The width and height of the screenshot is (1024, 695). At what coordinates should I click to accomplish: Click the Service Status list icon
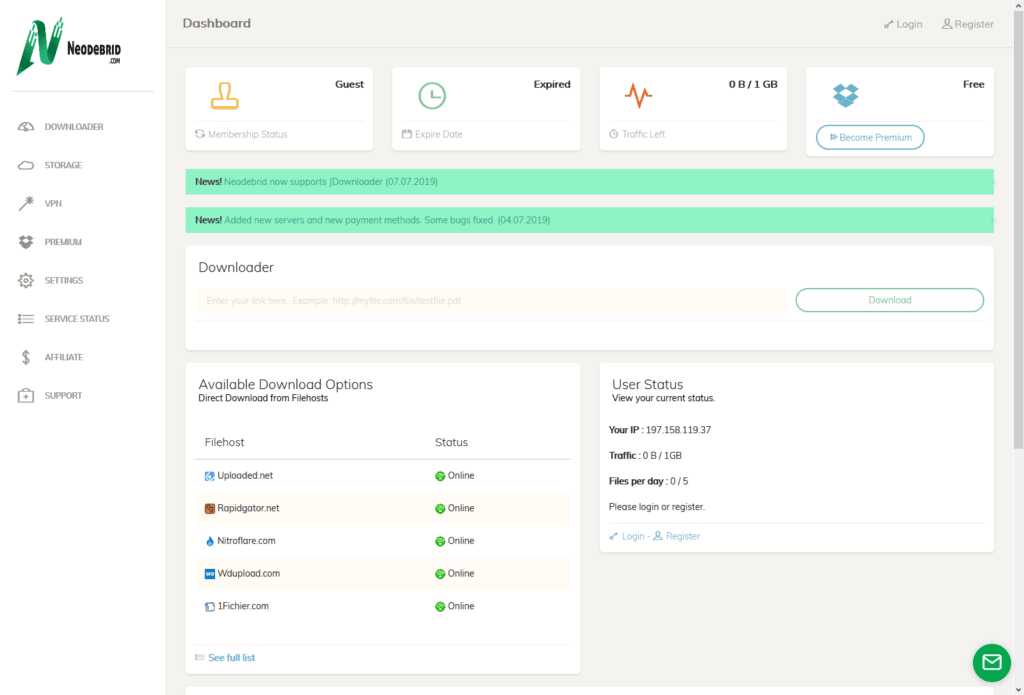[26, 319]
